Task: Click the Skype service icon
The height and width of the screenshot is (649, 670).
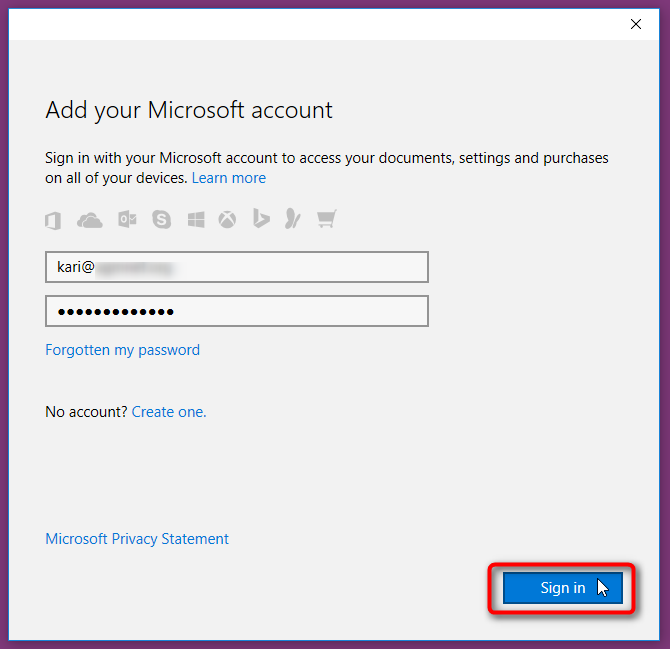Action: point(162,220)
